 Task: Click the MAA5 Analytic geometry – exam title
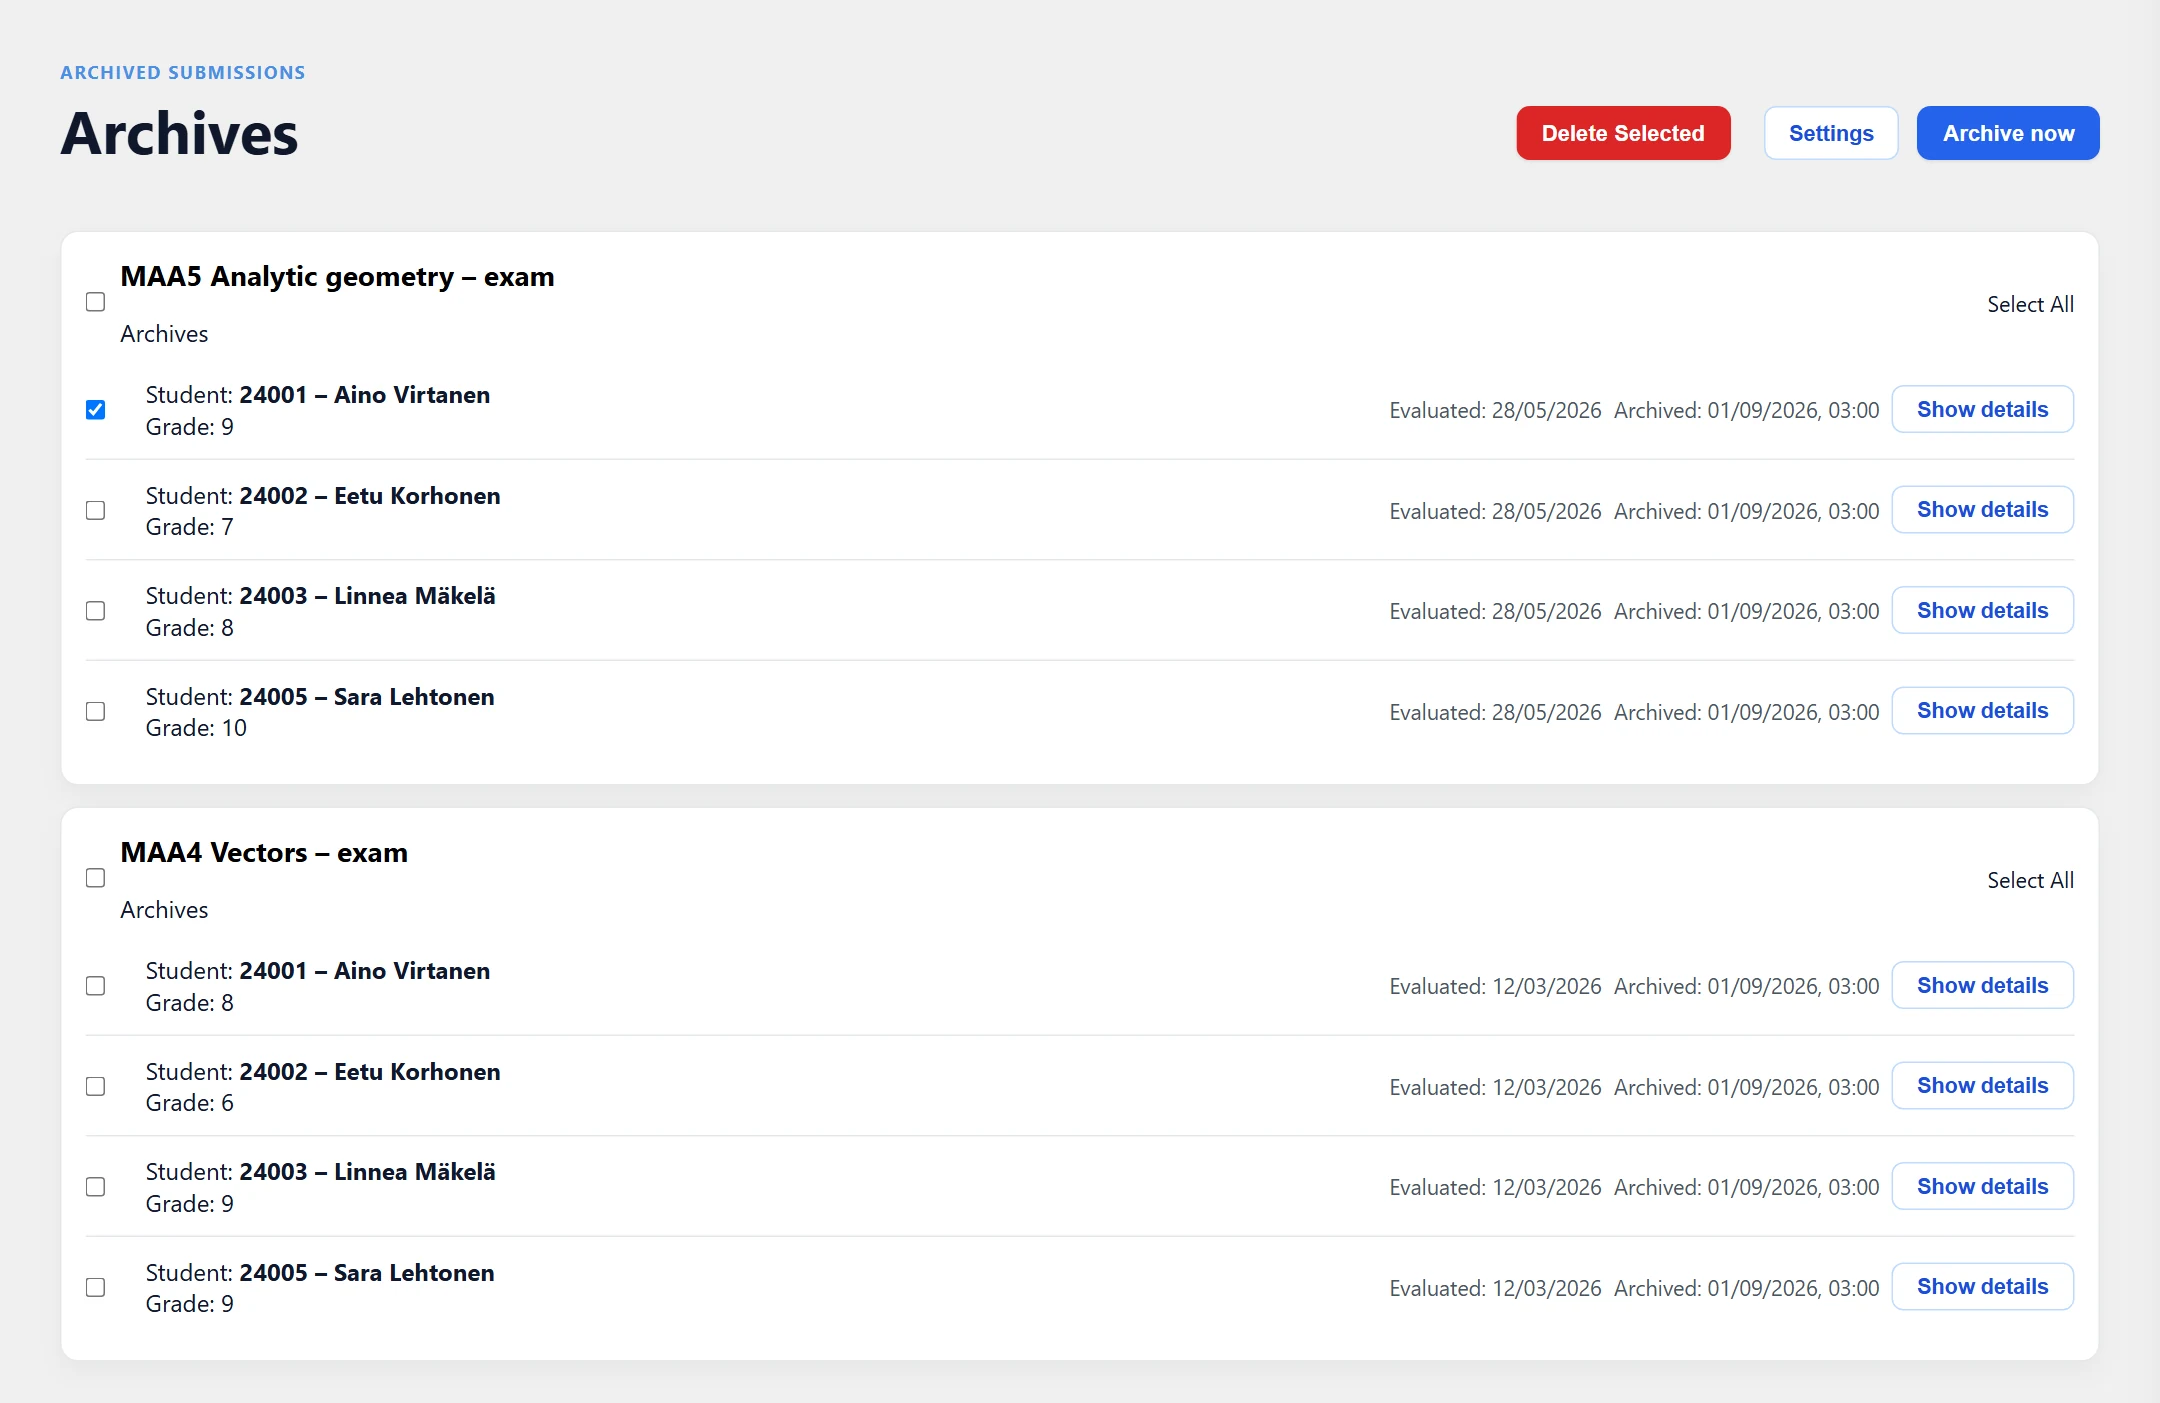pyautogui.click(x=337, y=277)
